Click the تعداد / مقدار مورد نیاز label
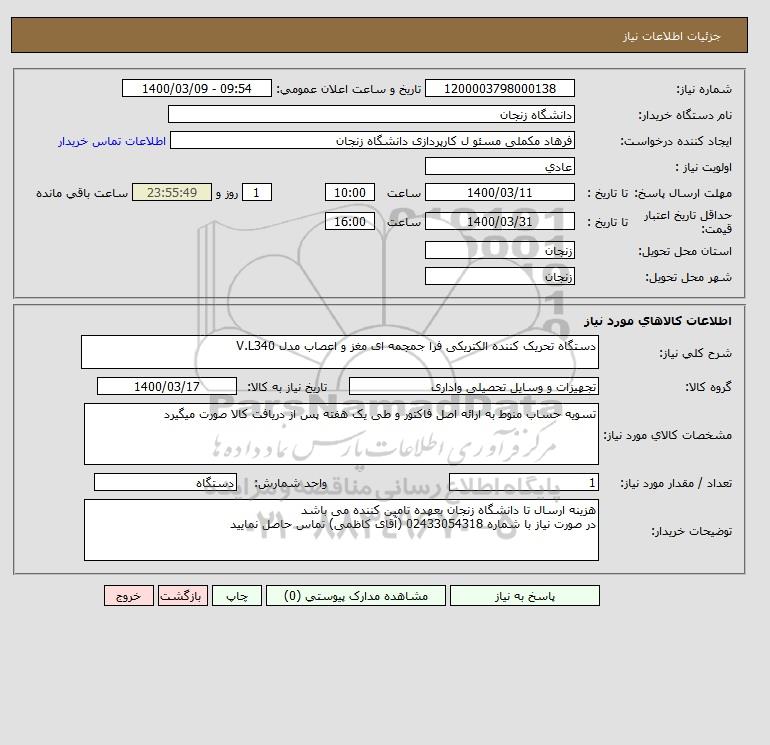This screenshot has width=770, height=745. tap(676, 483)
